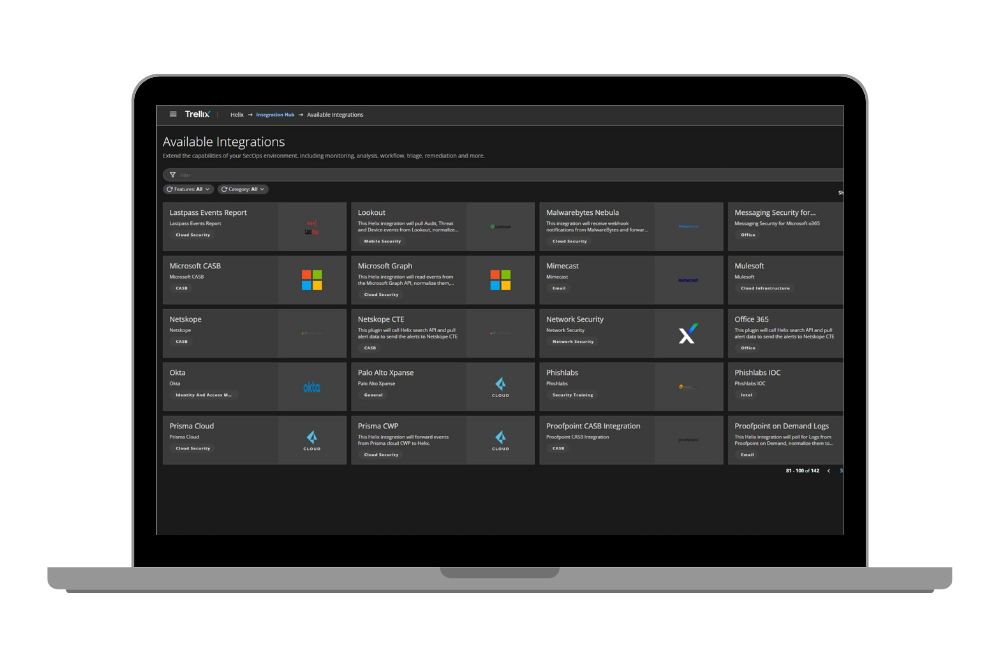The height and width of the screenshot is (667, 1000).
Task: Click Microsoft logo on Microsoft CASB card
Action: tap(312, 280)
